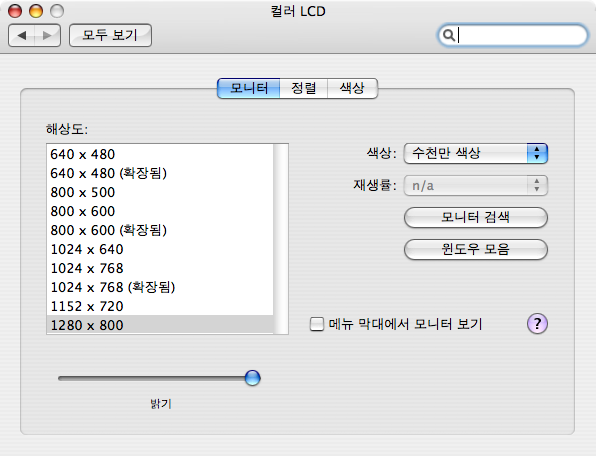Open help with the purple question mark
The width and height of the screenshot is (596, 456).
pyautogui.click(x=537, y=324)
